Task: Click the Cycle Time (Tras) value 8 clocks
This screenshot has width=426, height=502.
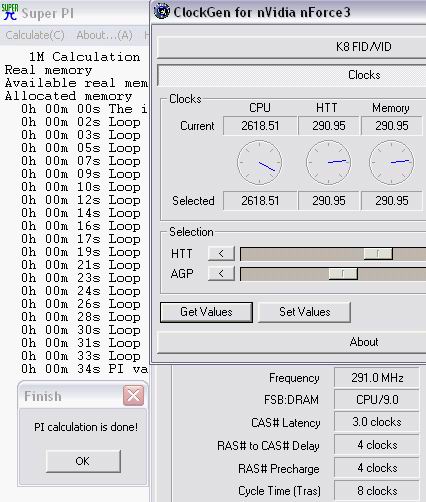Action: [377, 491]
